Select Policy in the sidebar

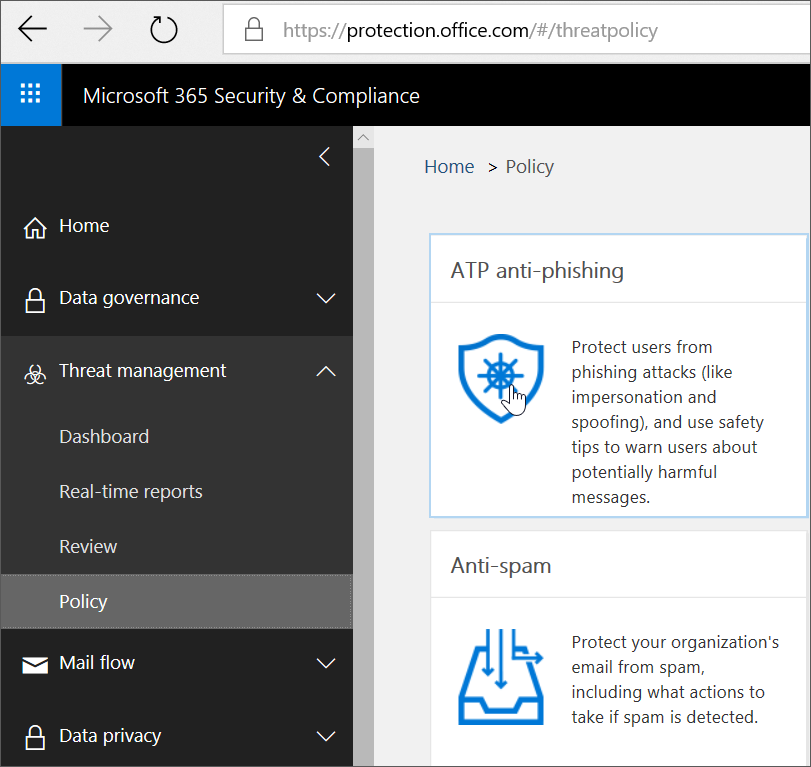pos(176,601)
